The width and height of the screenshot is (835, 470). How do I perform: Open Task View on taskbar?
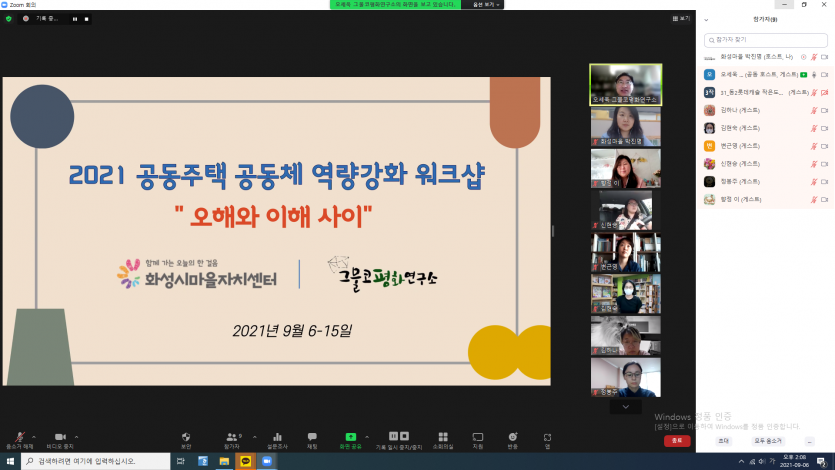[181, 461]
